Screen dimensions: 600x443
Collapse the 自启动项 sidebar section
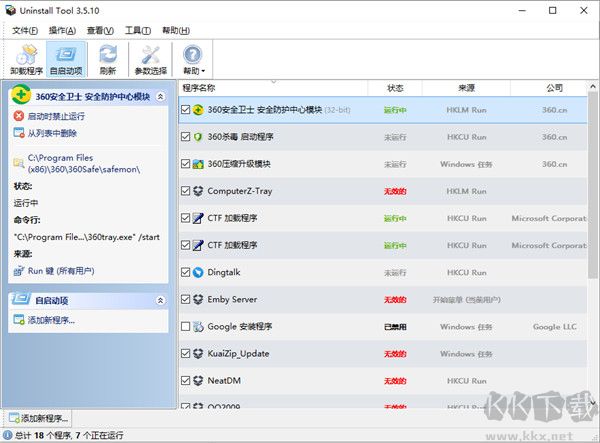(x=160, y=300)
